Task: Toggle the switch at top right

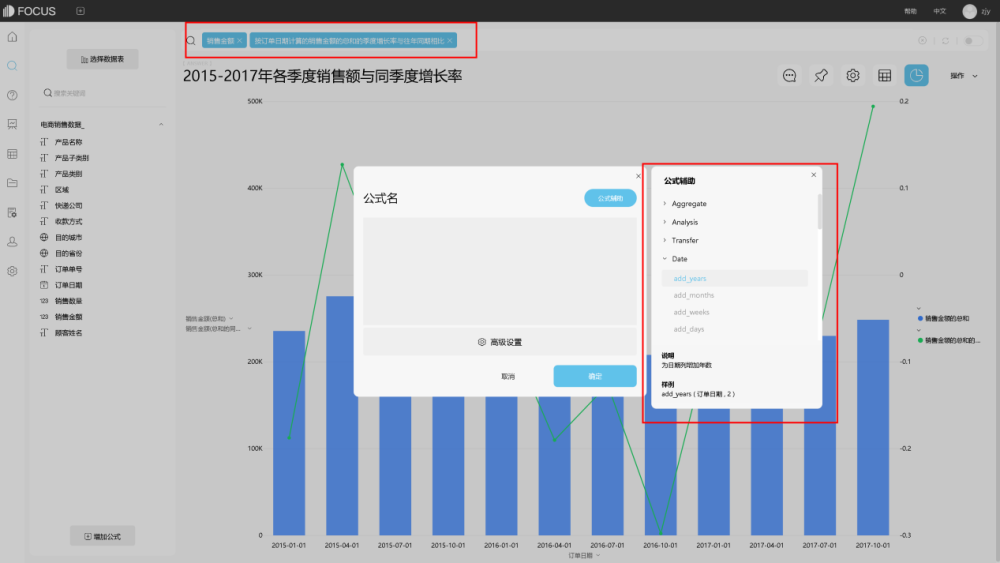Action: click(973, 41)
